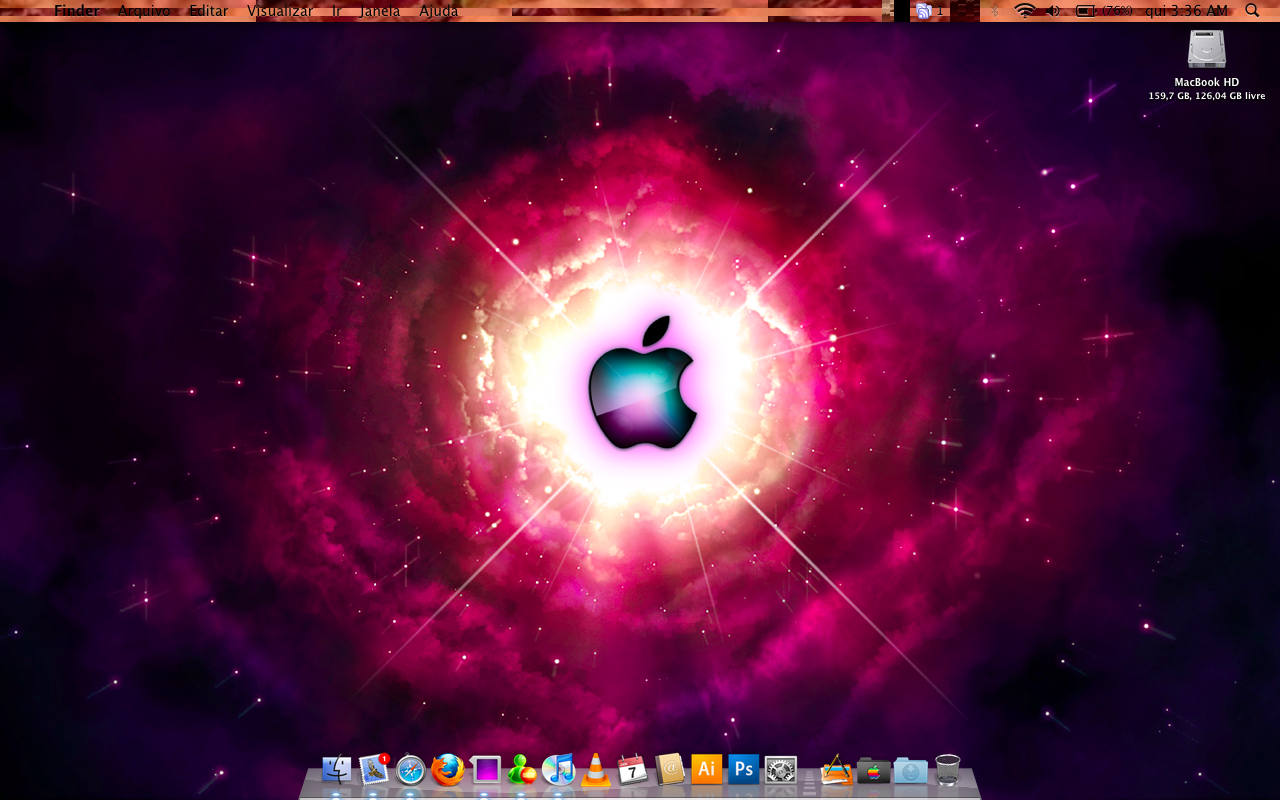Image resolution: width=1280 pixels, height=800 pixels.
Task: Open iCal calendar in the Dock
Action: [x=632, y=770]
